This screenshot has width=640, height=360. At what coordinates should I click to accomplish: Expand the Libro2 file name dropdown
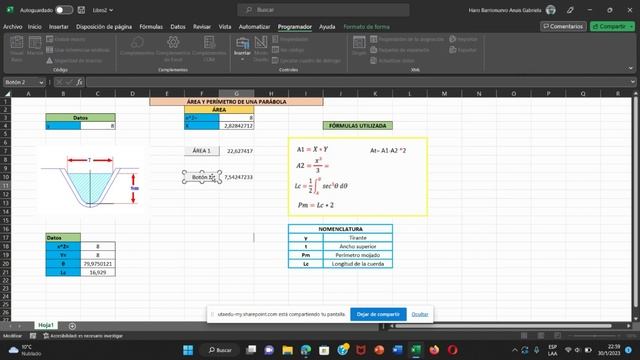coord(111,10)
